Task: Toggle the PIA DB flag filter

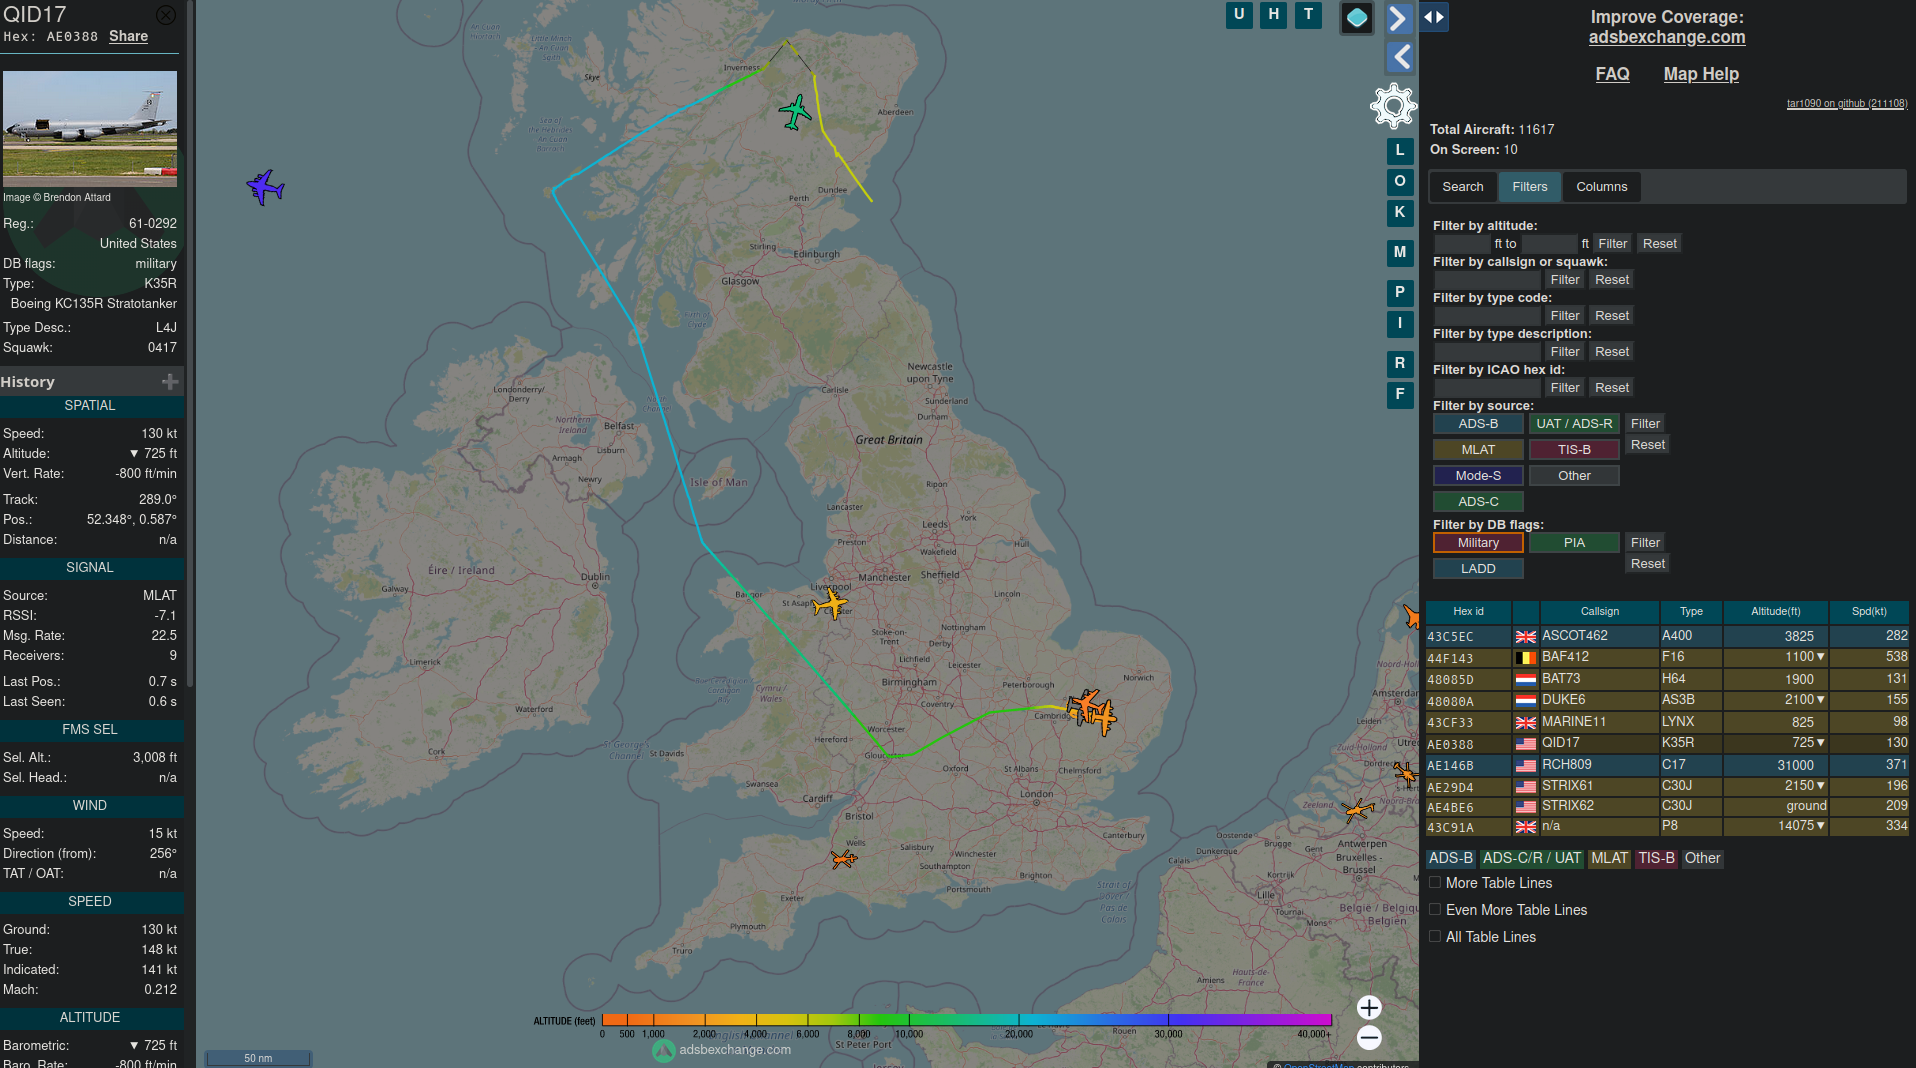Action: click(x=1574, y=543)
